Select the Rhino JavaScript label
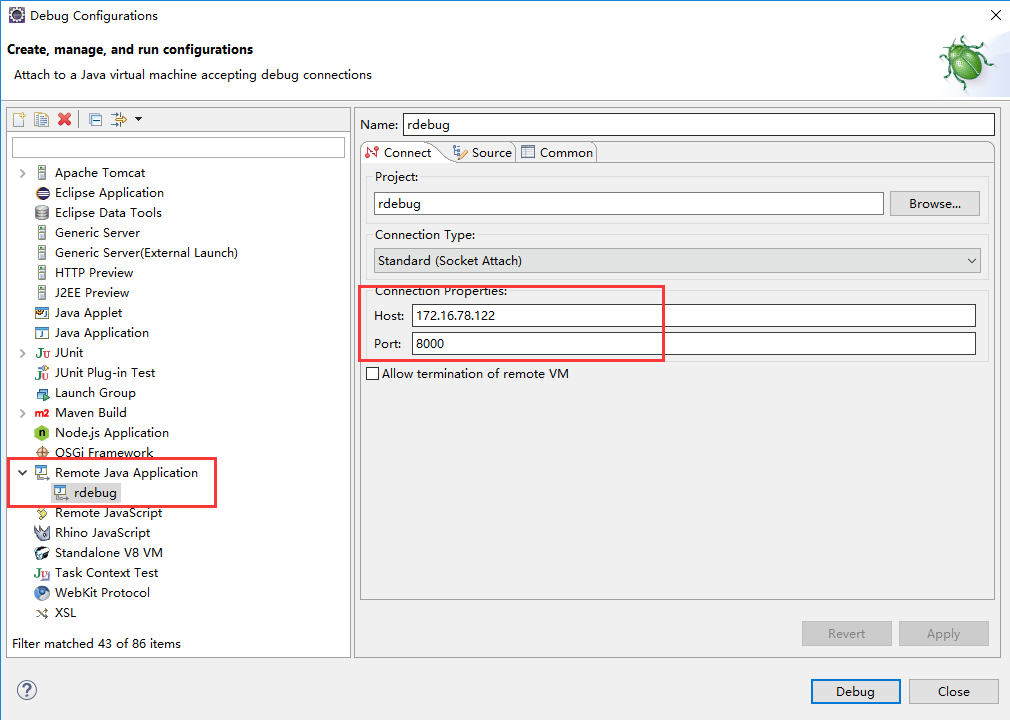The image size is (1010, 720). pyautogui.click(x=102, y=533)
